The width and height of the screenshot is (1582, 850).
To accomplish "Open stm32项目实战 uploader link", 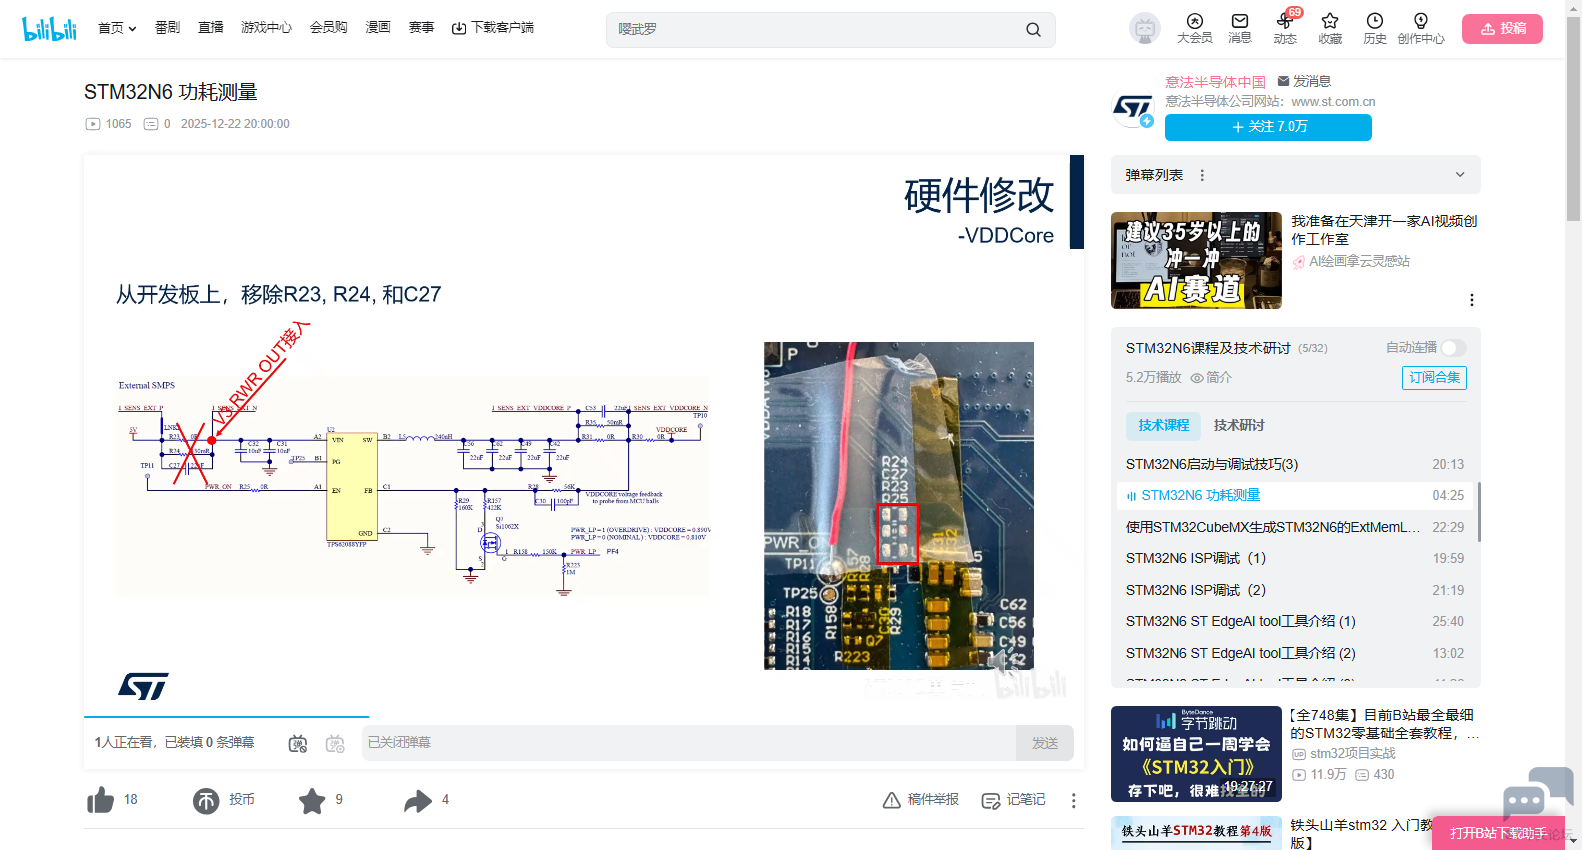I will 1344,753.
